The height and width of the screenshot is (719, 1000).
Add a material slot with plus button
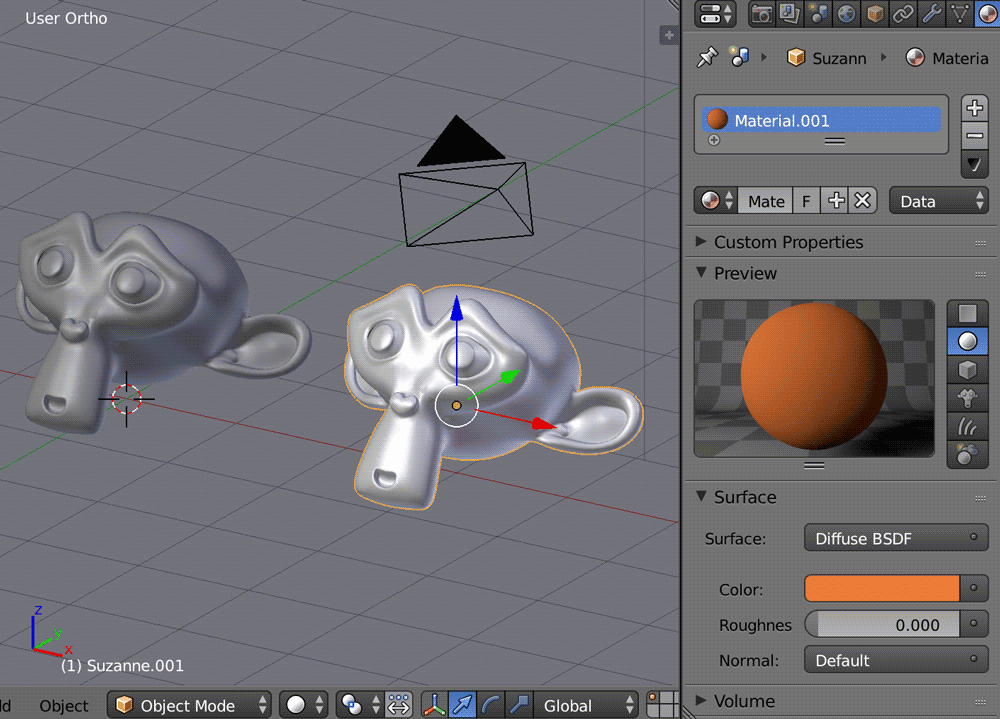974,108
